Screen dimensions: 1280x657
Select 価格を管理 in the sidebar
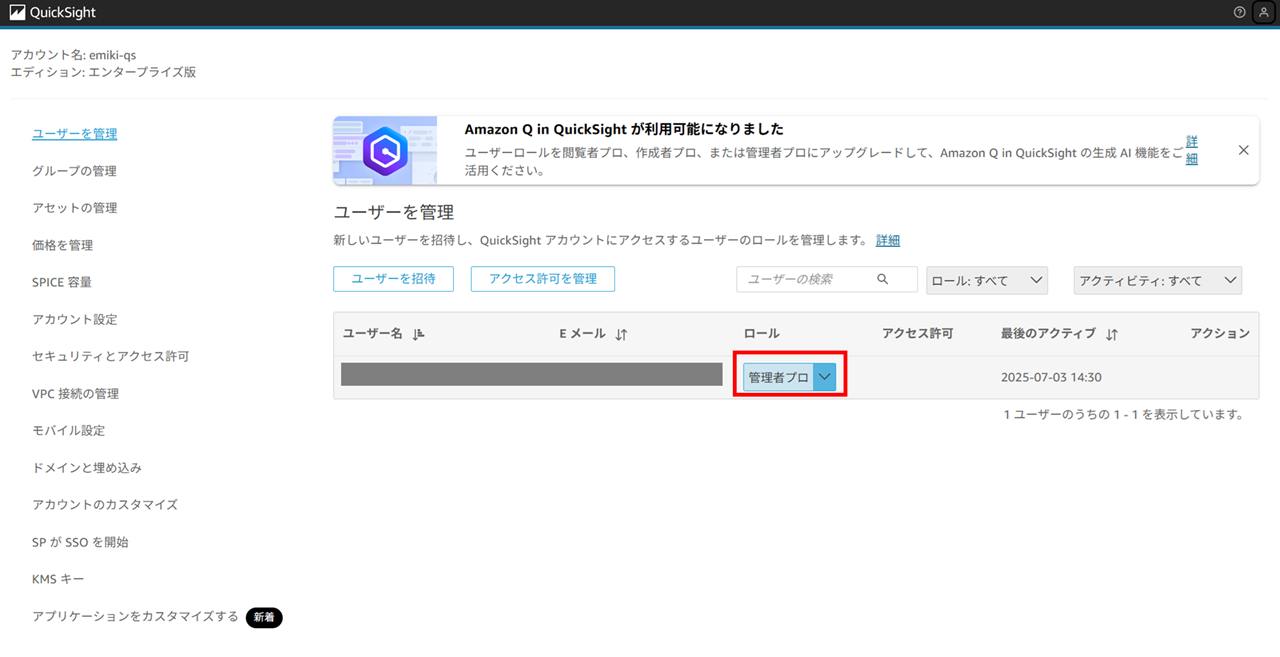(62, 245)
